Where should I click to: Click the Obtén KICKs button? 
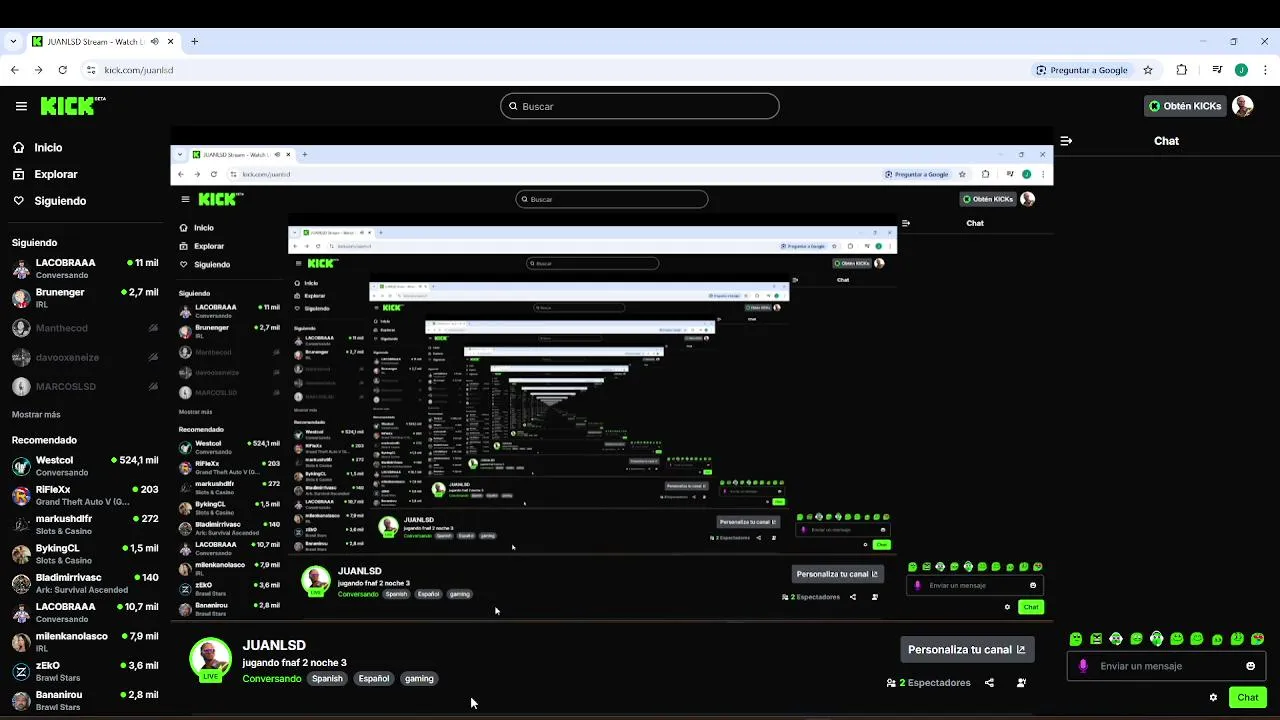tap(1184, 106)
